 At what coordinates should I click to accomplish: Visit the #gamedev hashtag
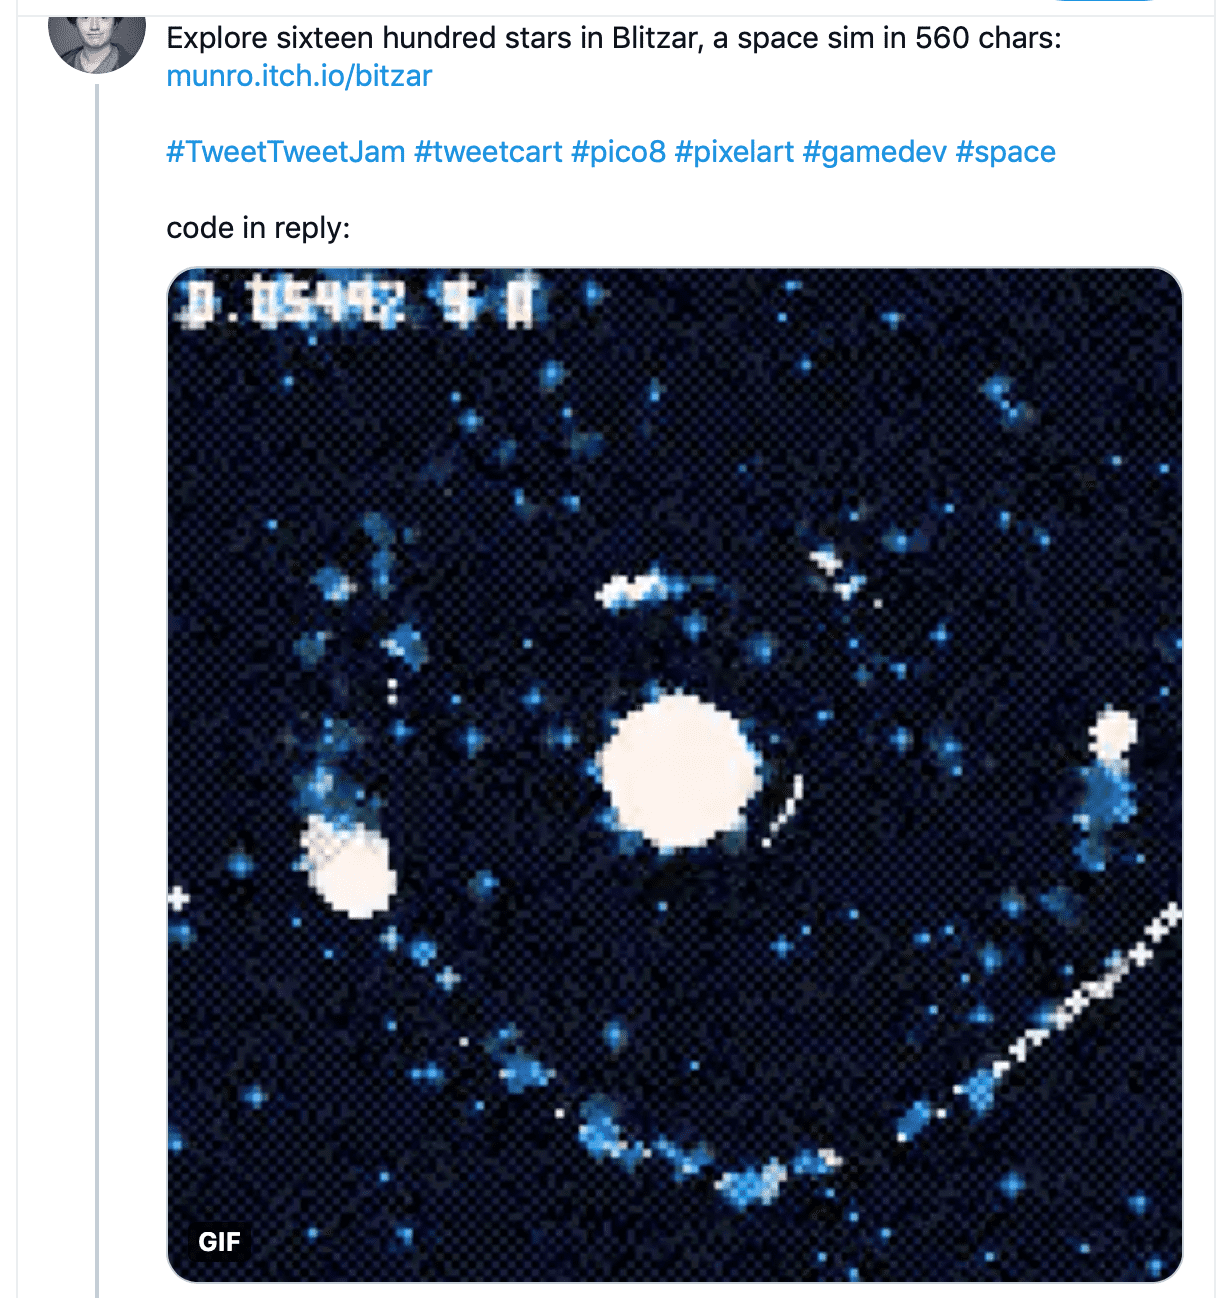point(874,152)
